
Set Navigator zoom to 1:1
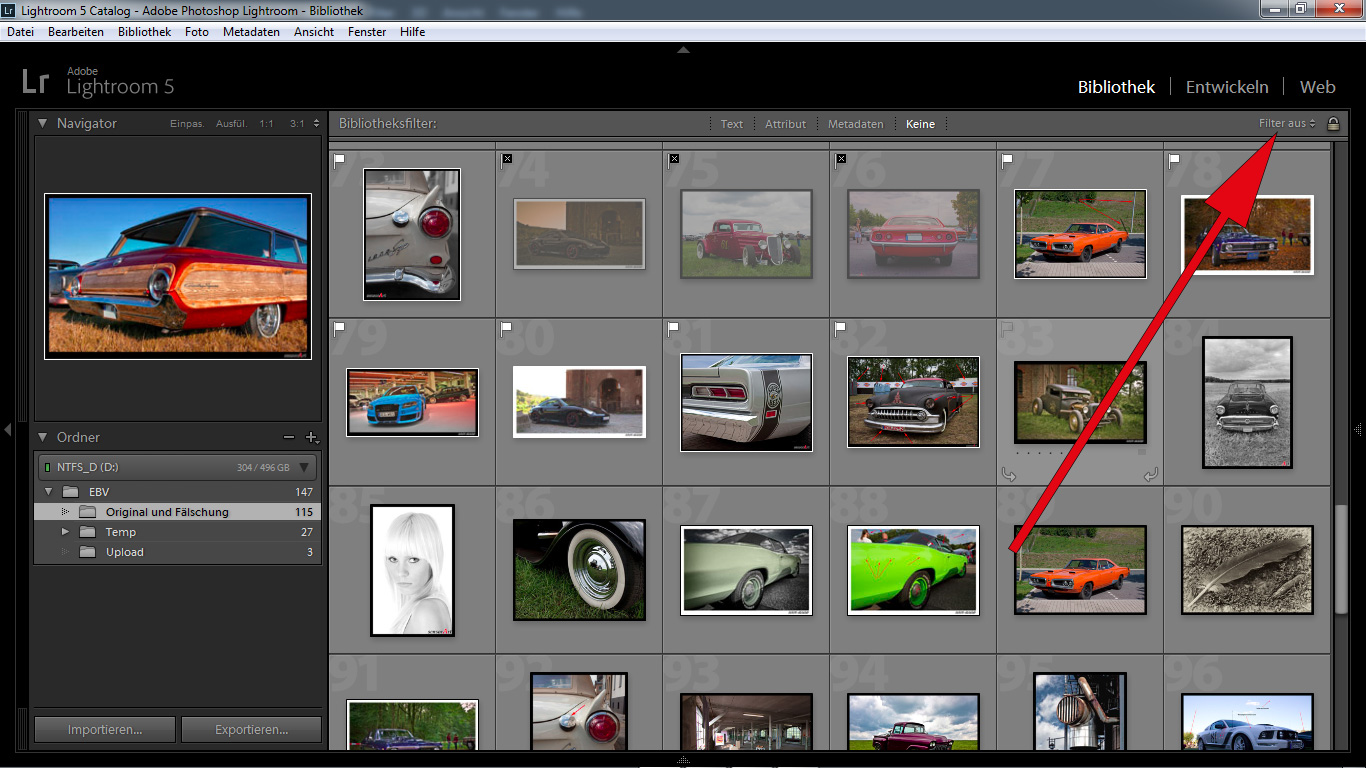pos(266,124)
